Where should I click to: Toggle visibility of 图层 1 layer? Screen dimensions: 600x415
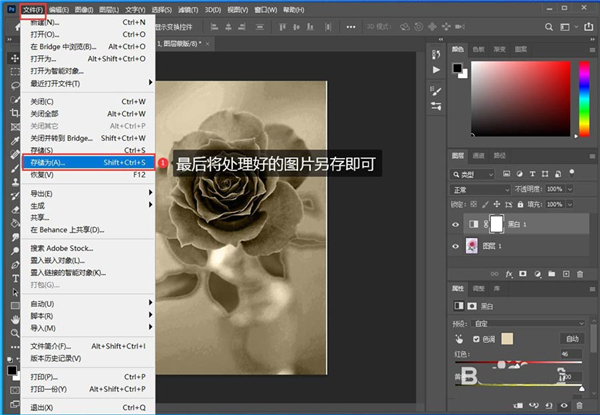[457, 247]
